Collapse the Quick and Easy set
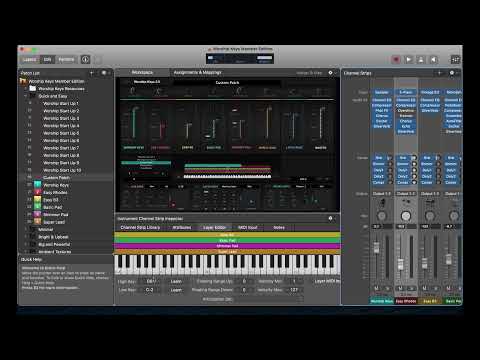The width and height of the screenshot is (480, 360). [26, 96]
